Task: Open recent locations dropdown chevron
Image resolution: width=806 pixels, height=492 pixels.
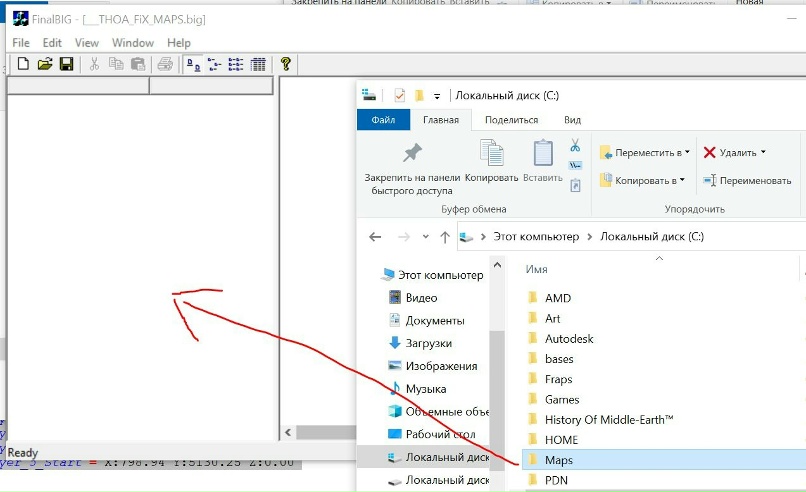Action: click(426, 237)
